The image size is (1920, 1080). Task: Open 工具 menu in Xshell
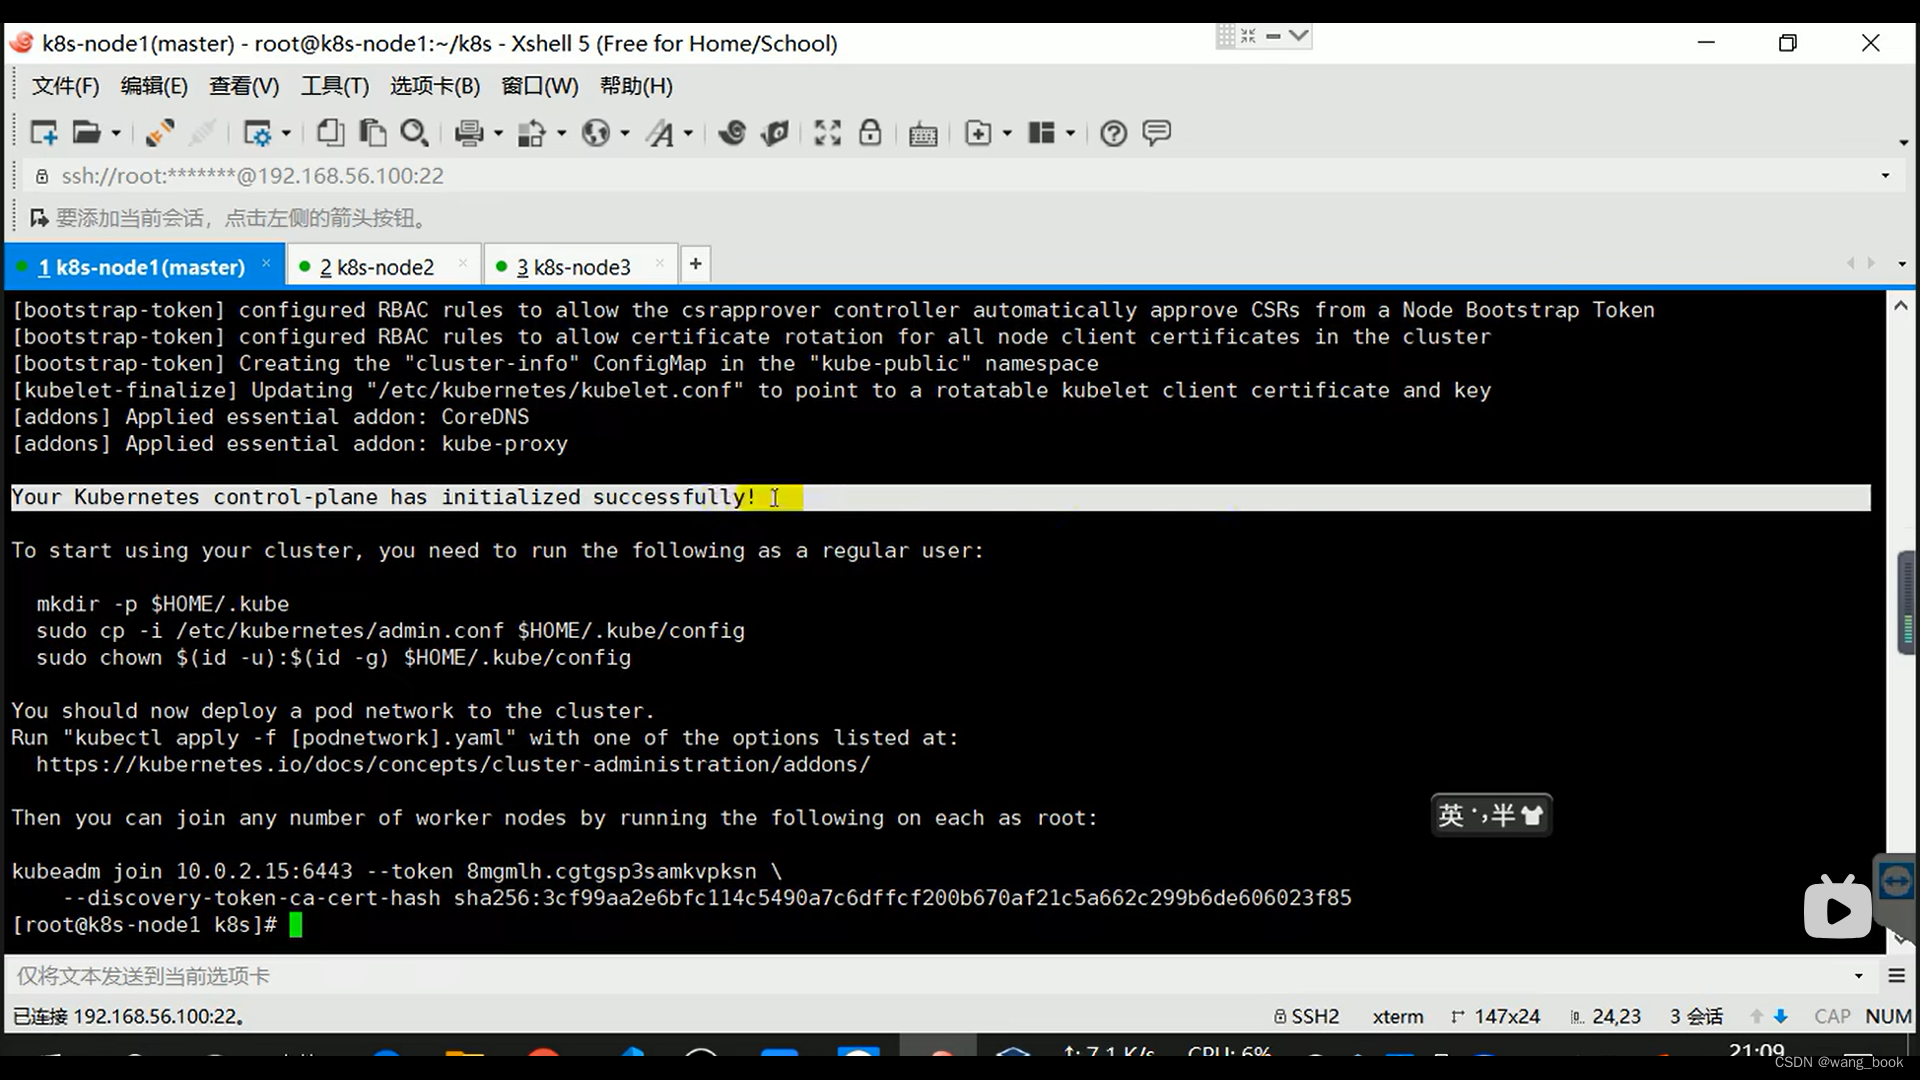[x=334, y=86]
